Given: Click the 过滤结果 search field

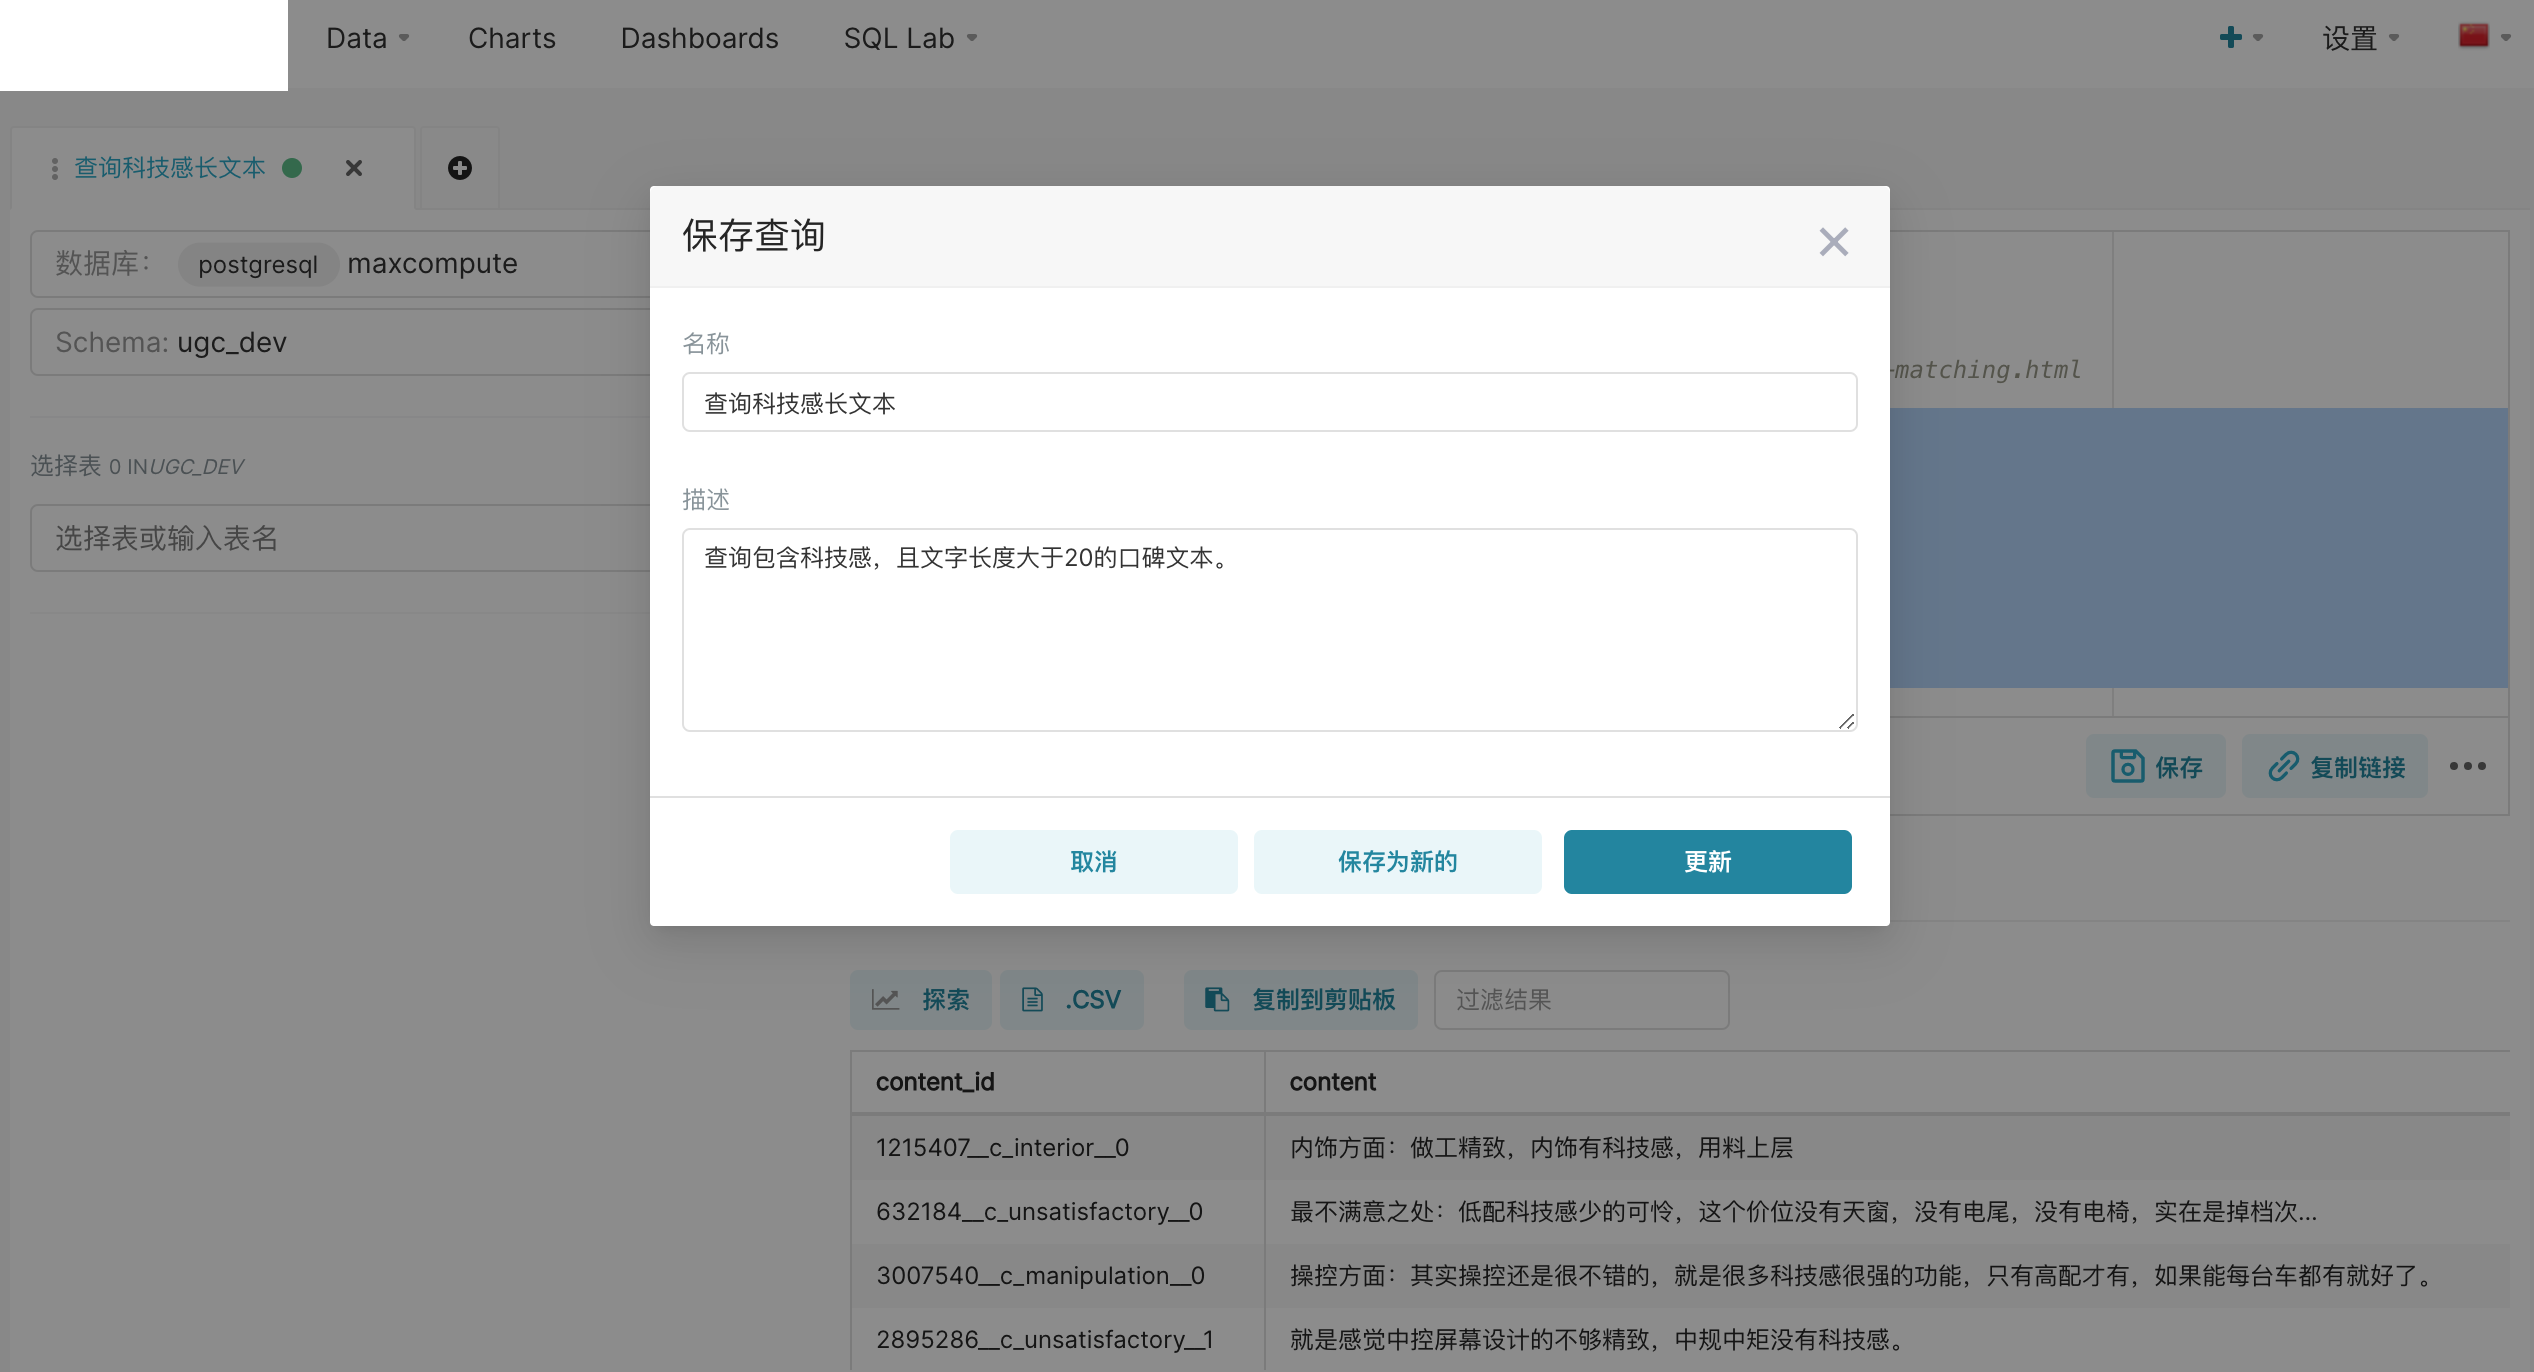Looking at the screenshot, I should 1581,999.
